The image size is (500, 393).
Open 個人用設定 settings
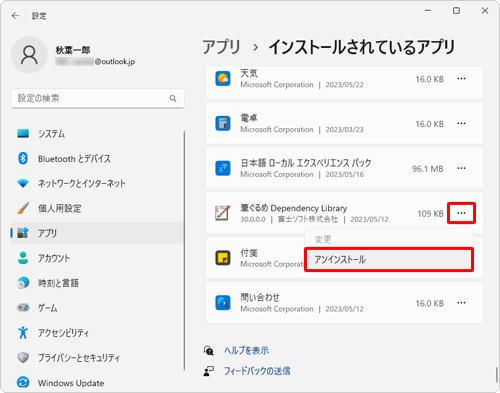97,208
